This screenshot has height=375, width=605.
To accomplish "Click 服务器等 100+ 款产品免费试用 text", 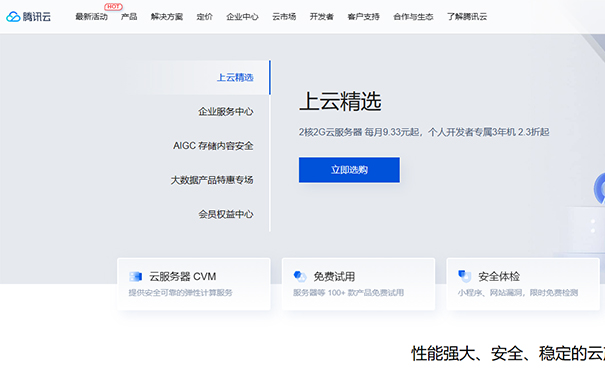I will 348,293.
